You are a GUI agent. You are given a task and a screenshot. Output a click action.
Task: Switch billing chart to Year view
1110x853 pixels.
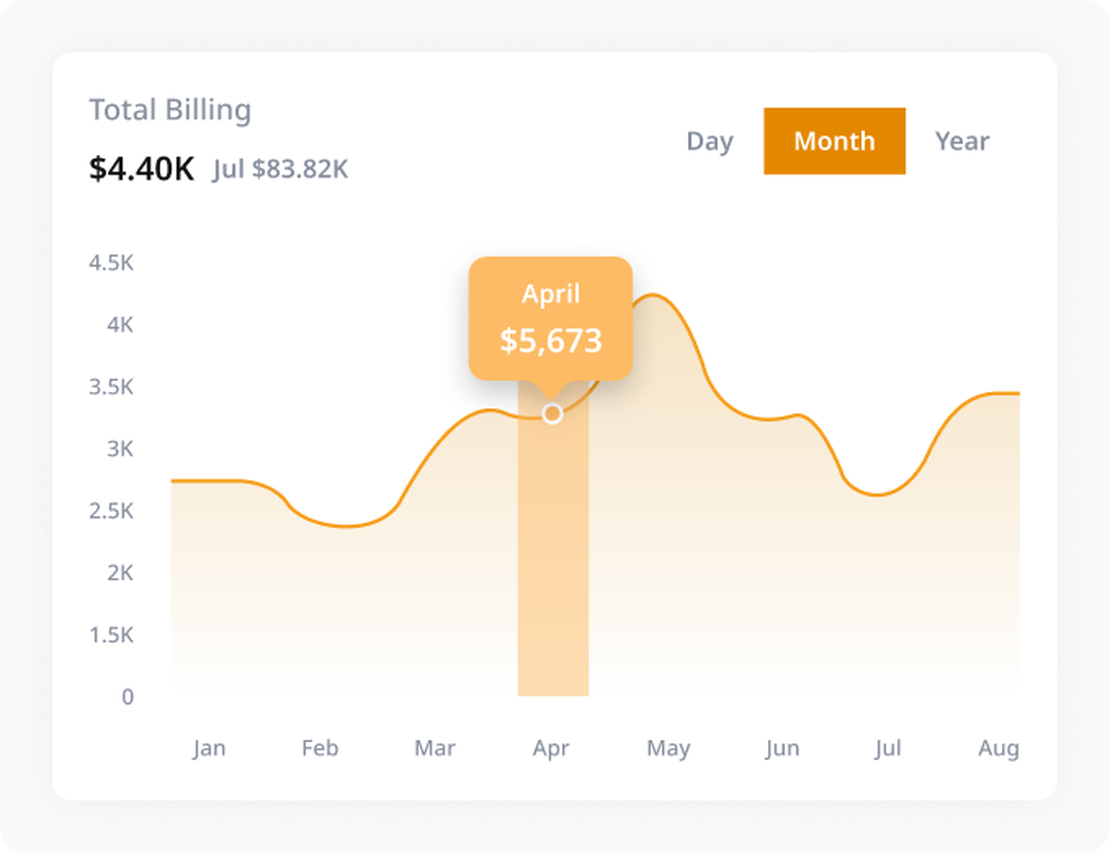point(962,141)
